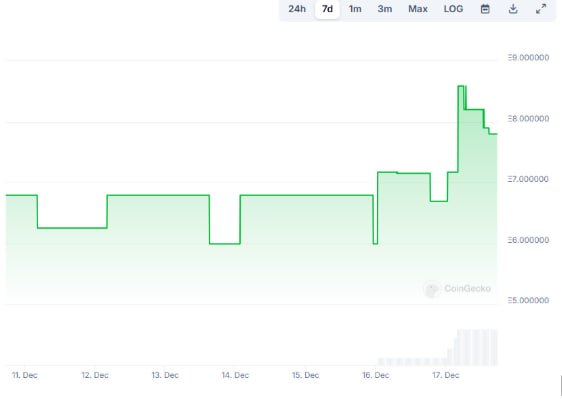Click the 17. Dec date label
The image size is (562, 399).
pyautogui.click(x=446, y=375)
